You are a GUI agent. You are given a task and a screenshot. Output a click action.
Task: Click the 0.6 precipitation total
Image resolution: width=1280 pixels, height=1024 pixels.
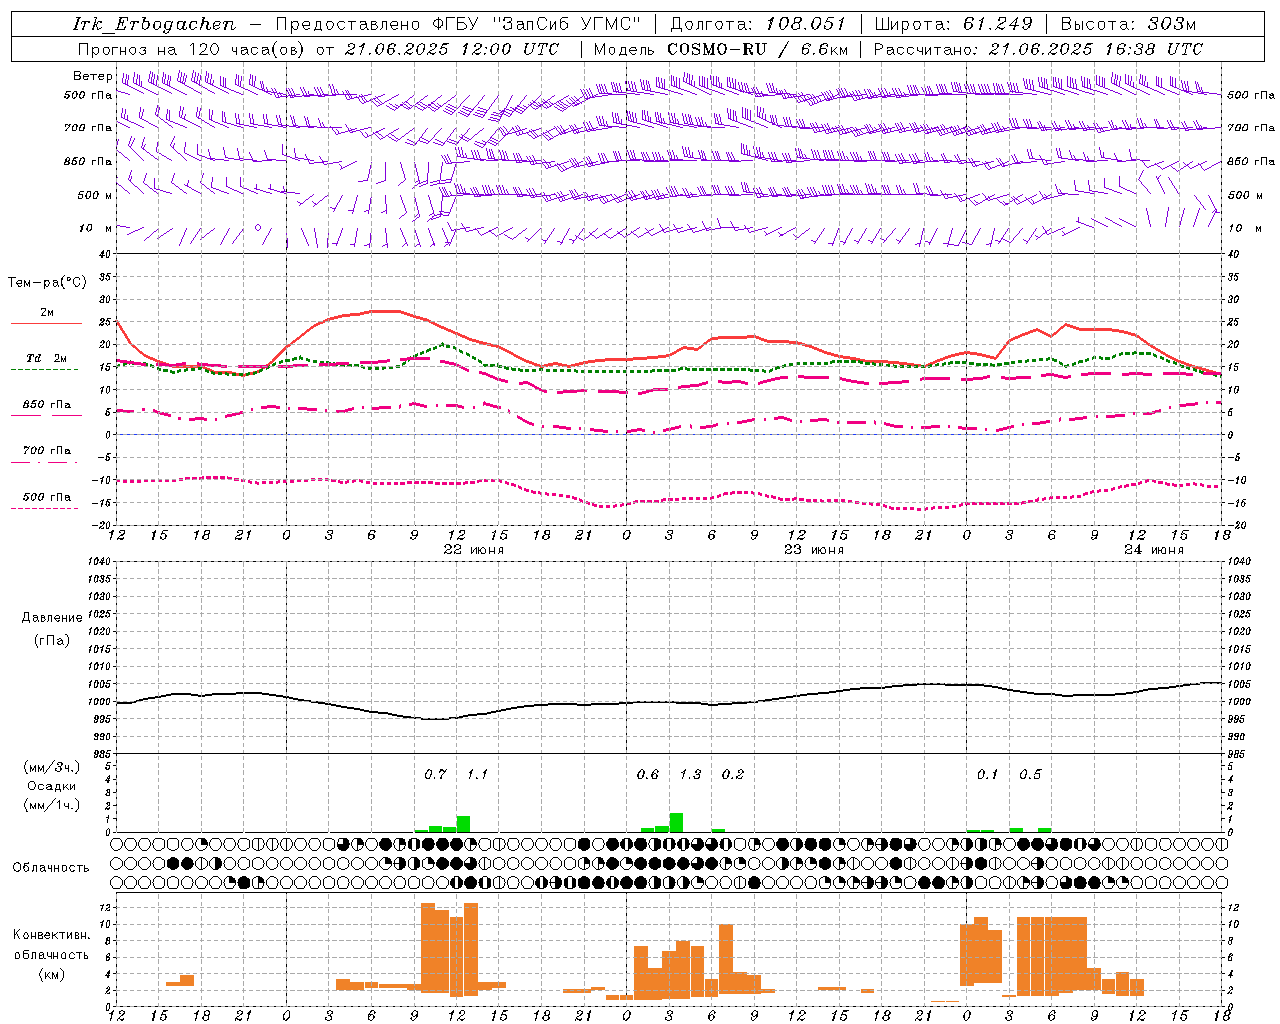(648, 775)
